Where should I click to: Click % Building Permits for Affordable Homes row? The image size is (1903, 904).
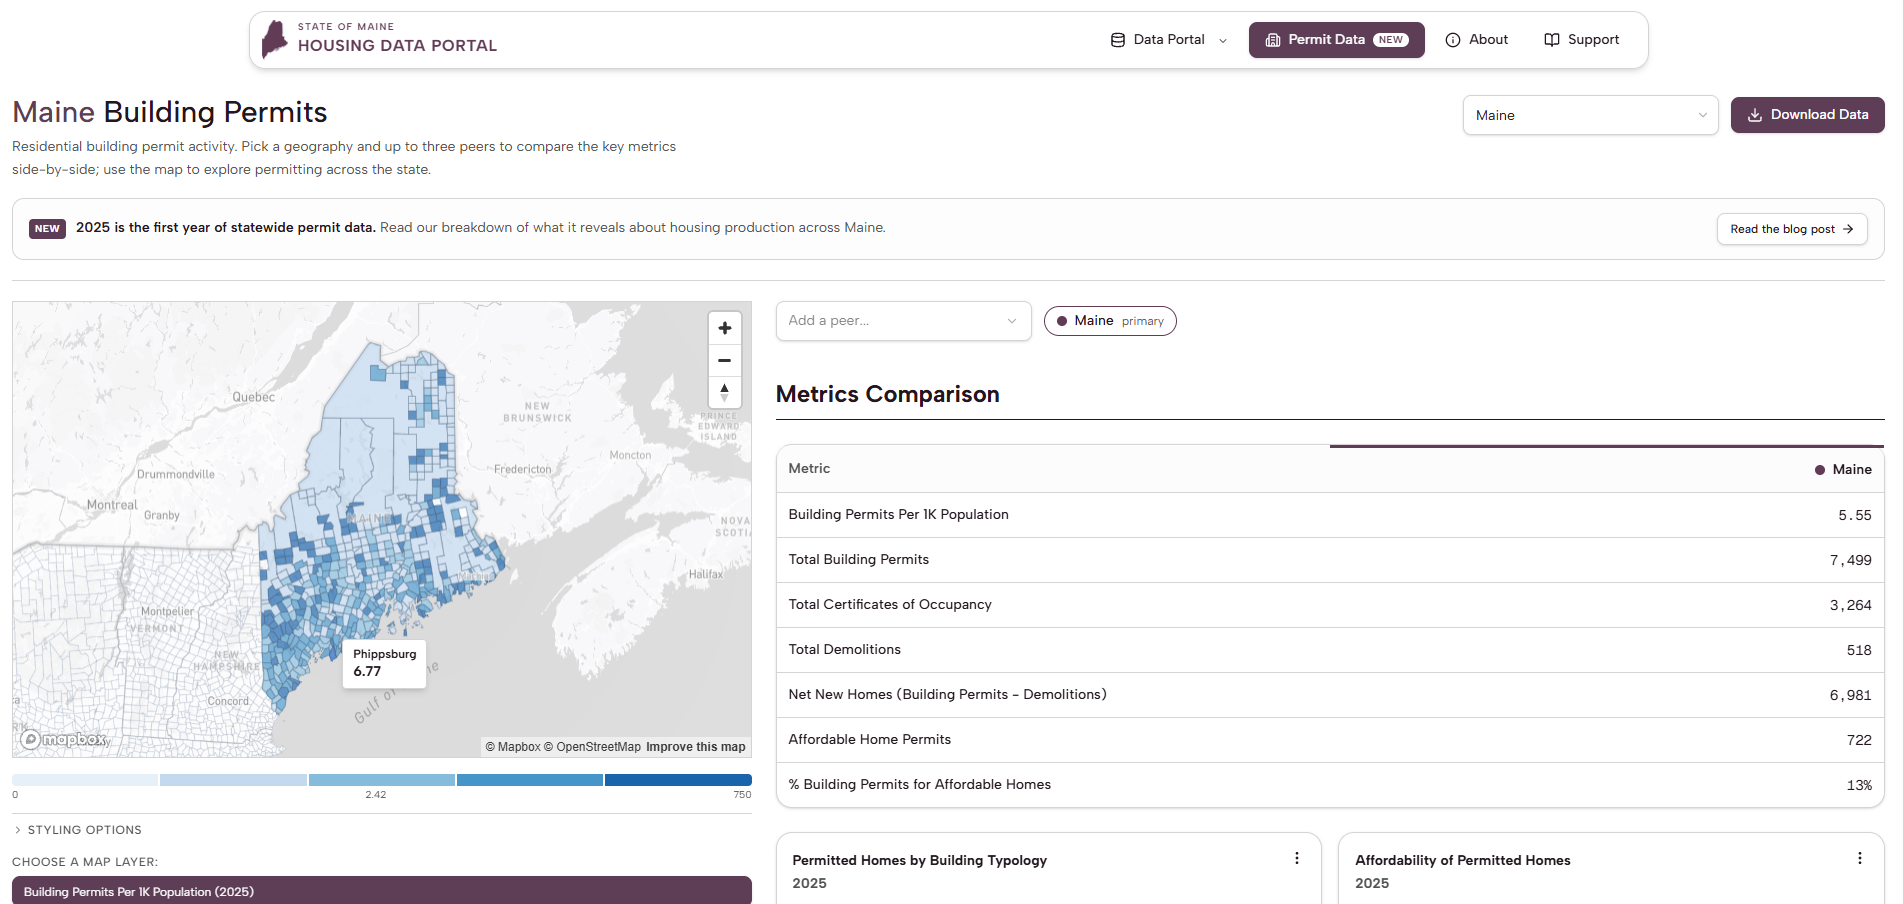click(x=1330, y=785)
